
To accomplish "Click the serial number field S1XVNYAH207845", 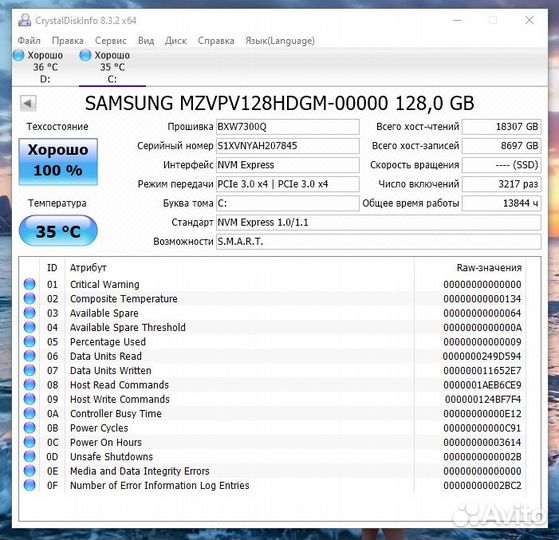I will (287, 146).
